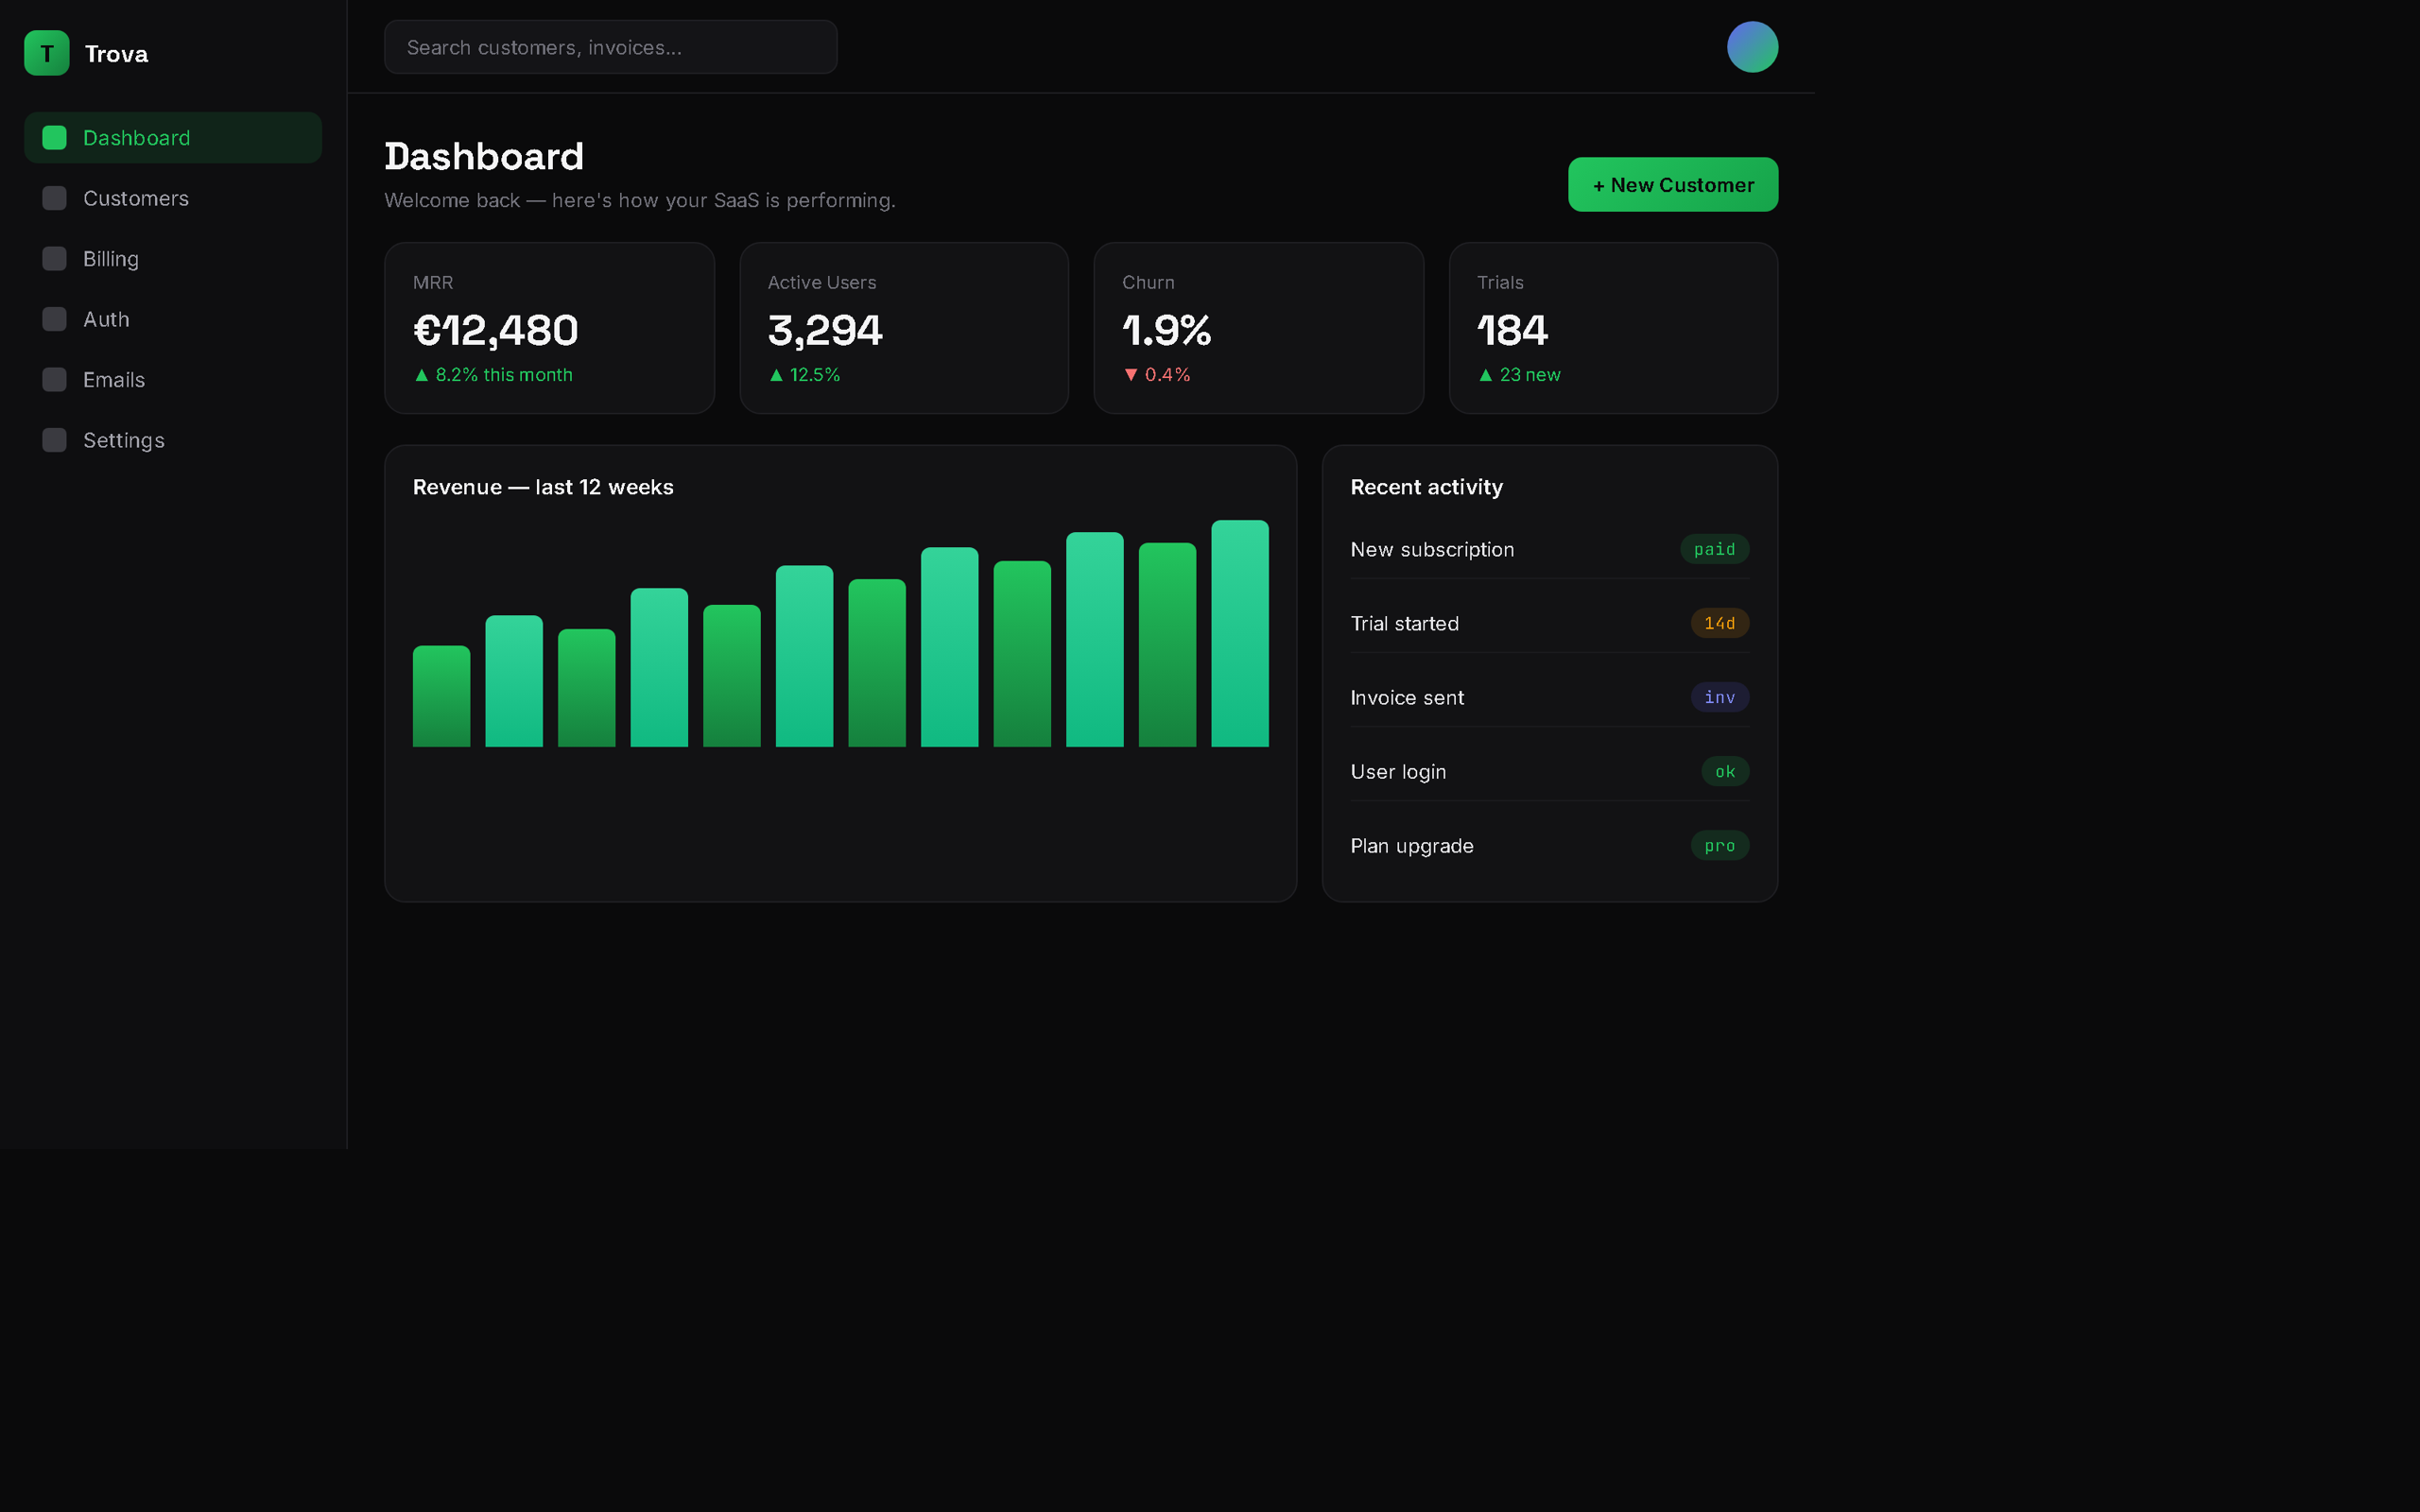This screenshot has height=1512, width=2420.
Task: Select the Plan upgrade activity row
Action: click(x=1549, y=846)
